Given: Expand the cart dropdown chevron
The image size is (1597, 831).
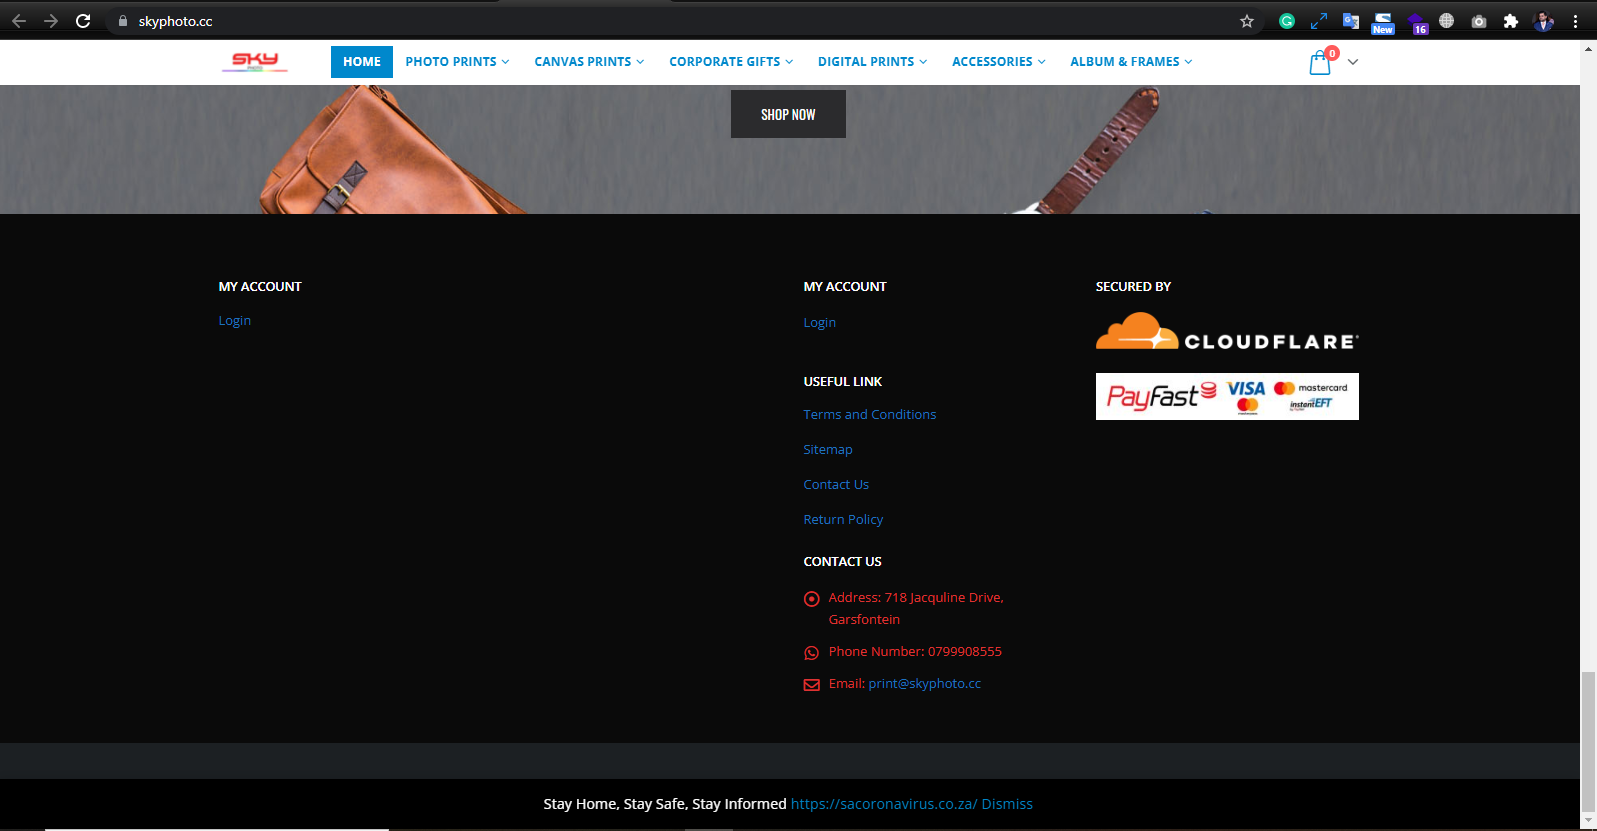Looking at the screenshot, I should point(1353,62).
